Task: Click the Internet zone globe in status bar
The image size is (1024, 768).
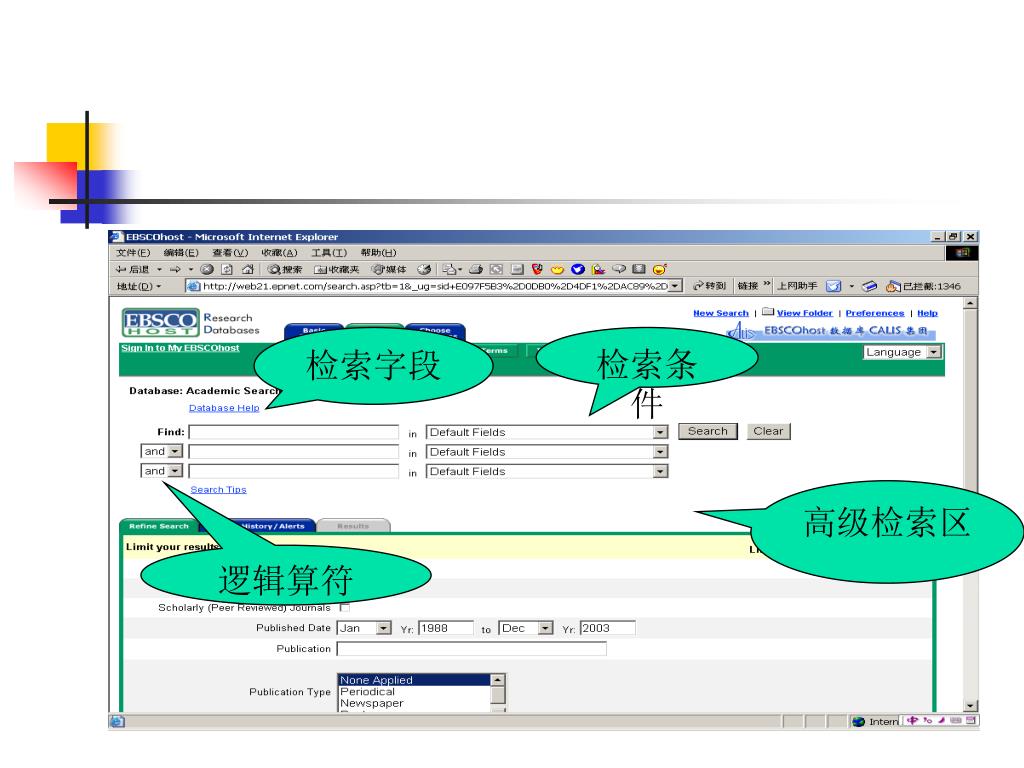Action: (859, 722)
